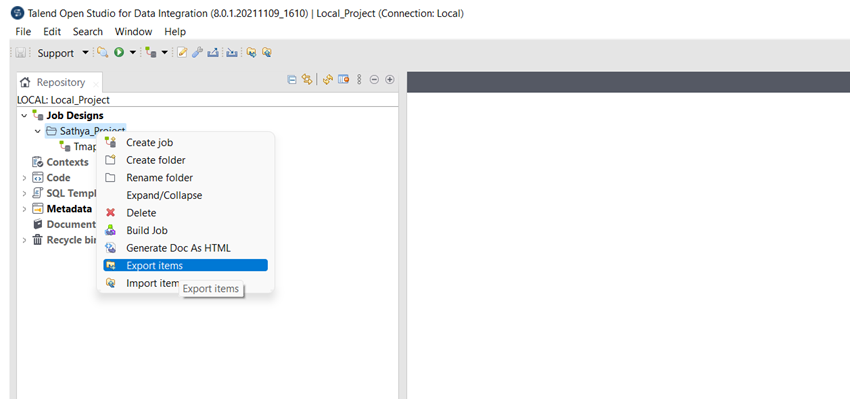Maximize the Repository panel
This screenshot has height=399, width=850.
click(389, 80)
